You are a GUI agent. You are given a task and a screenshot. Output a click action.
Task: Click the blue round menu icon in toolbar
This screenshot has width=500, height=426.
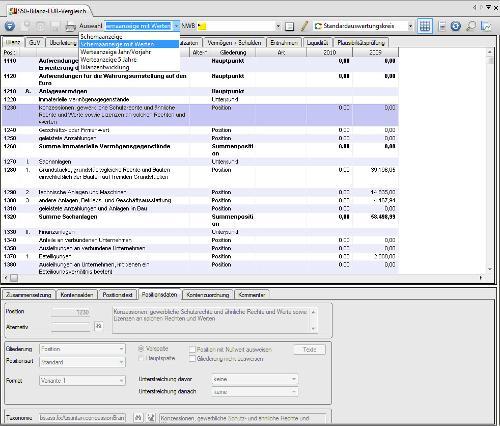coord(10,26)
